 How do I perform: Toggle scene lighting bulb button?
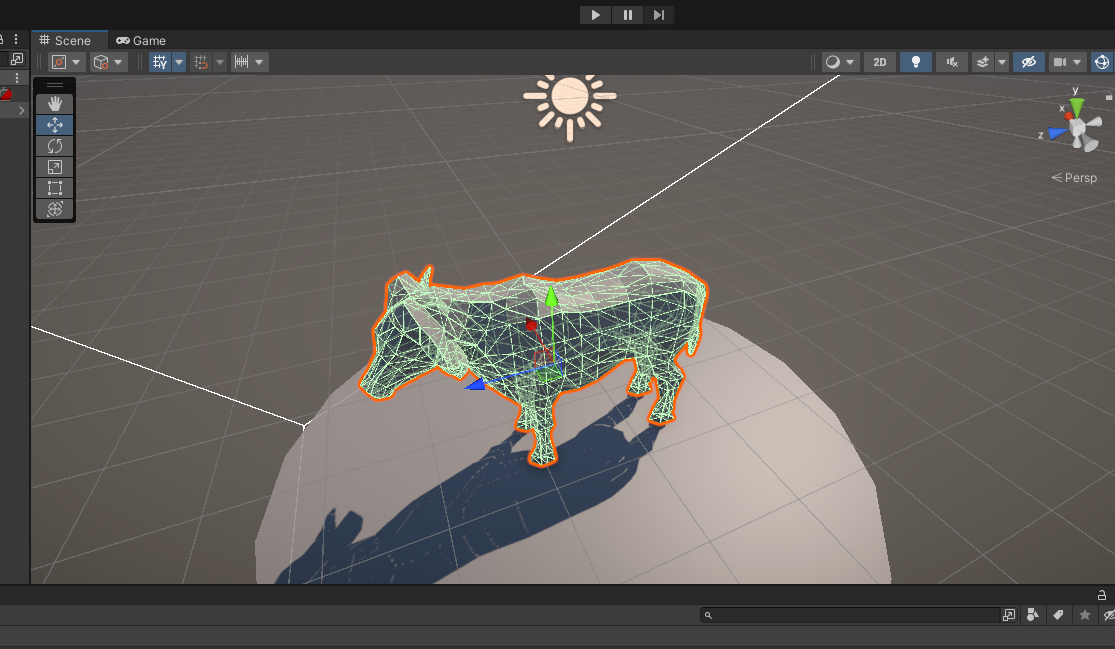(x=915, y=62)
